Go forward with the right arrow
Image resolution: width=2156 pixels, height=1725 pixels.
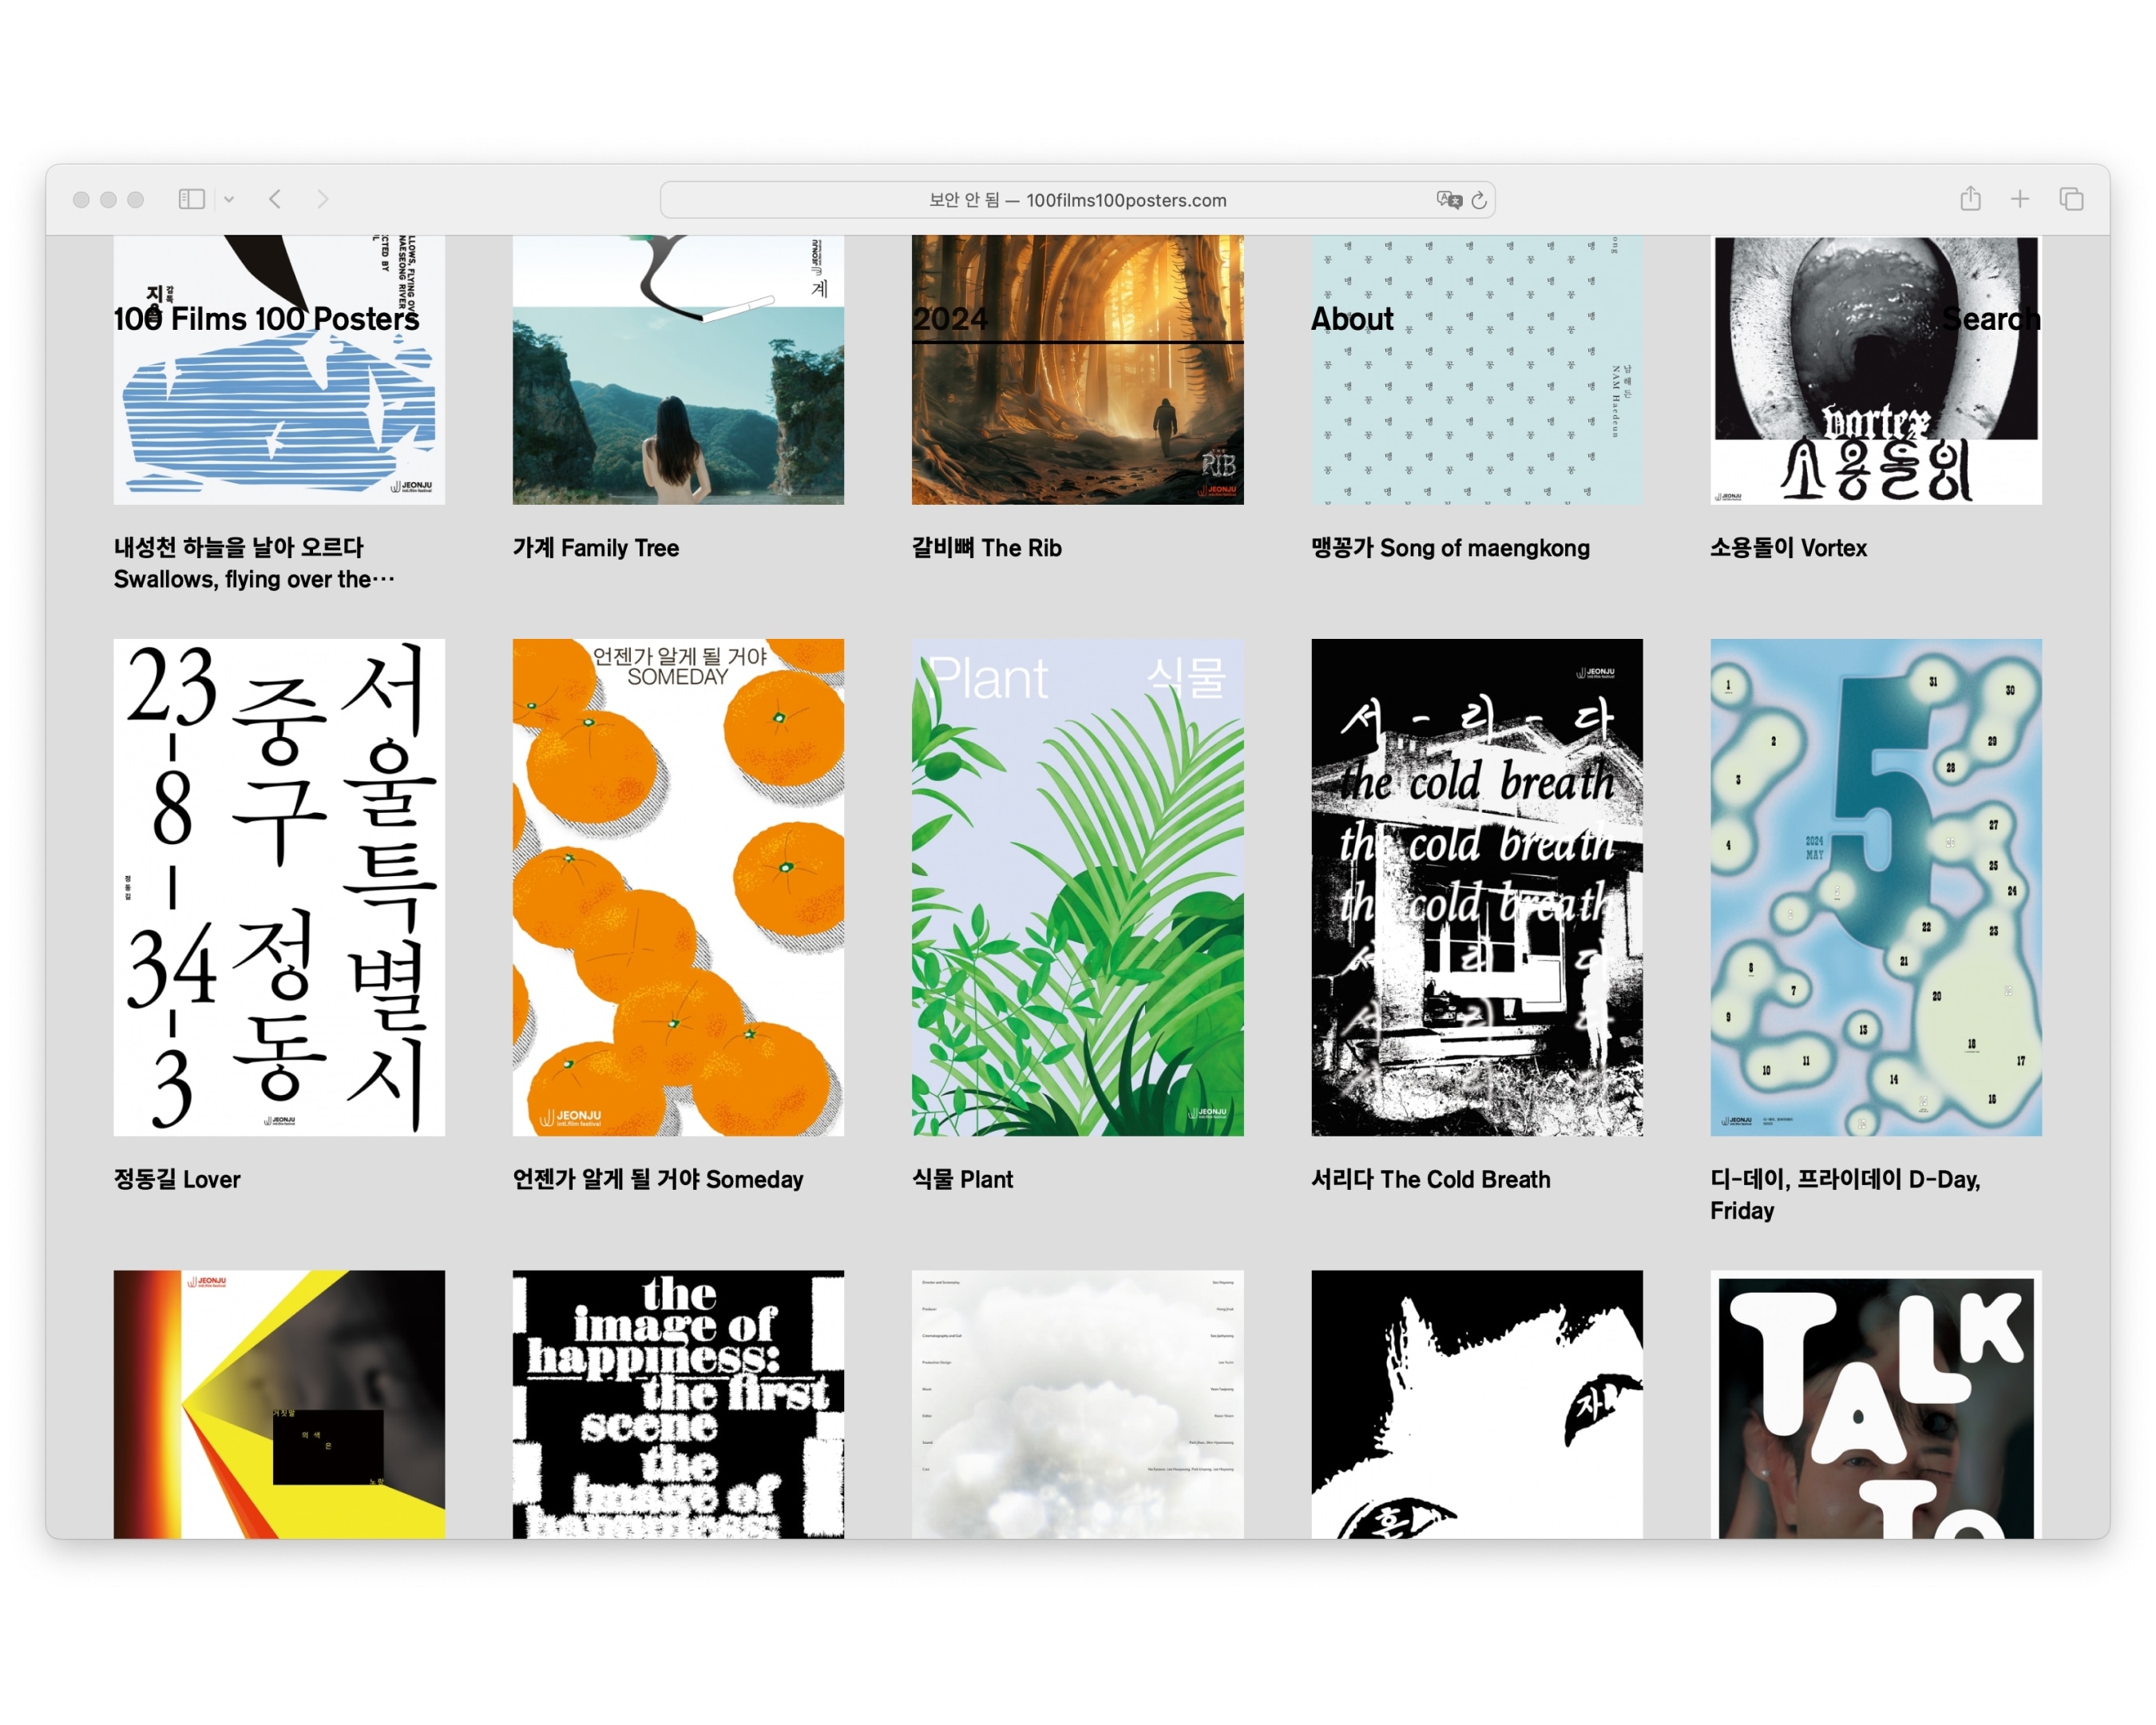tap(322, 200)
